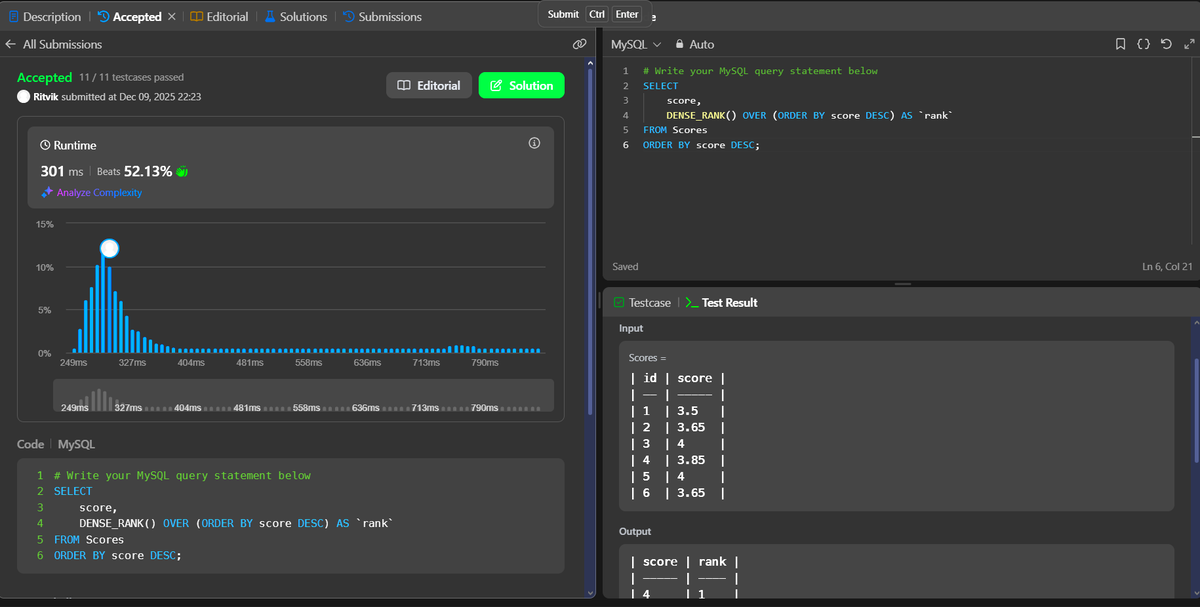The height and width of the screenshot is (607, 1200).
Task: Expand the MySQL language dropdown
Action: pos(636,45)
